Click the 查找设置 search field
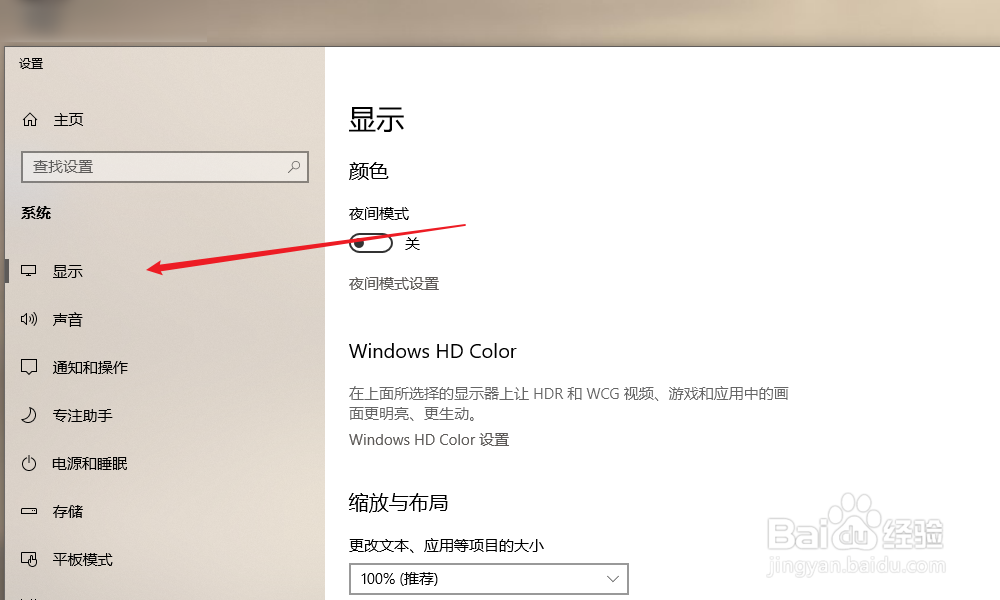 tap(165, 167)
